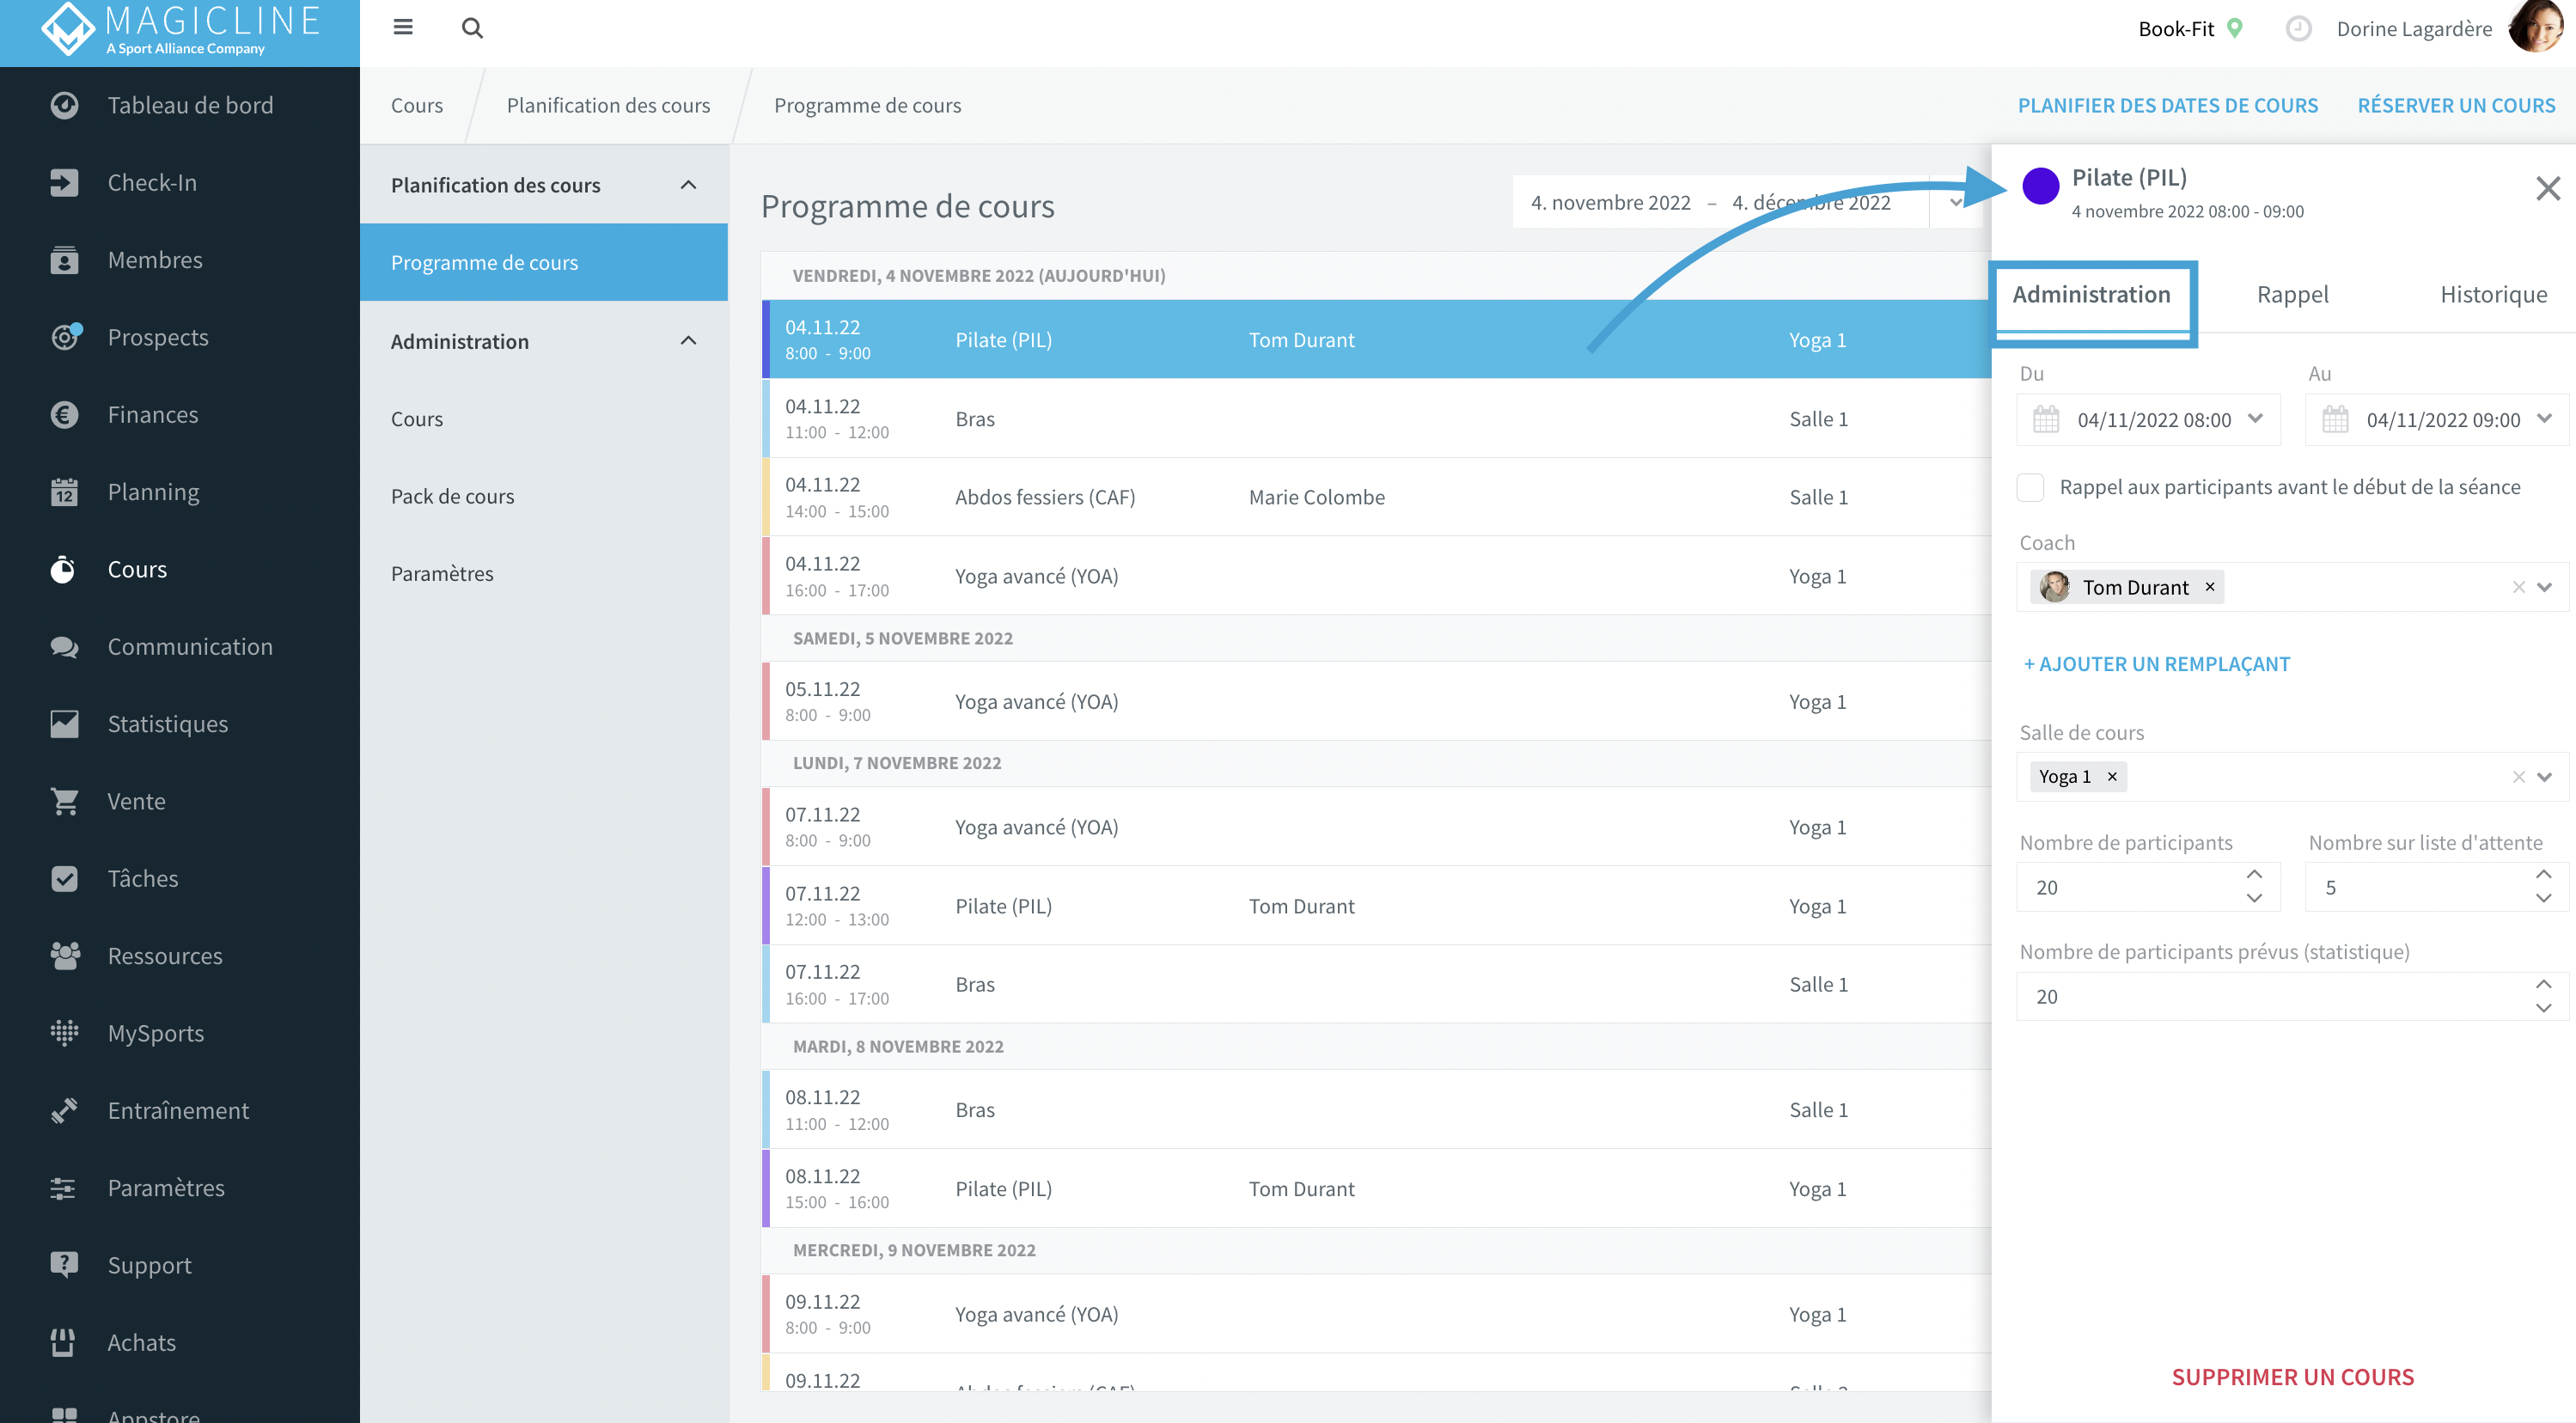Click Planifier des dates de cours
Image resolution: width=2576 pixels, height=1423 pixels.
coord(2167,105)
